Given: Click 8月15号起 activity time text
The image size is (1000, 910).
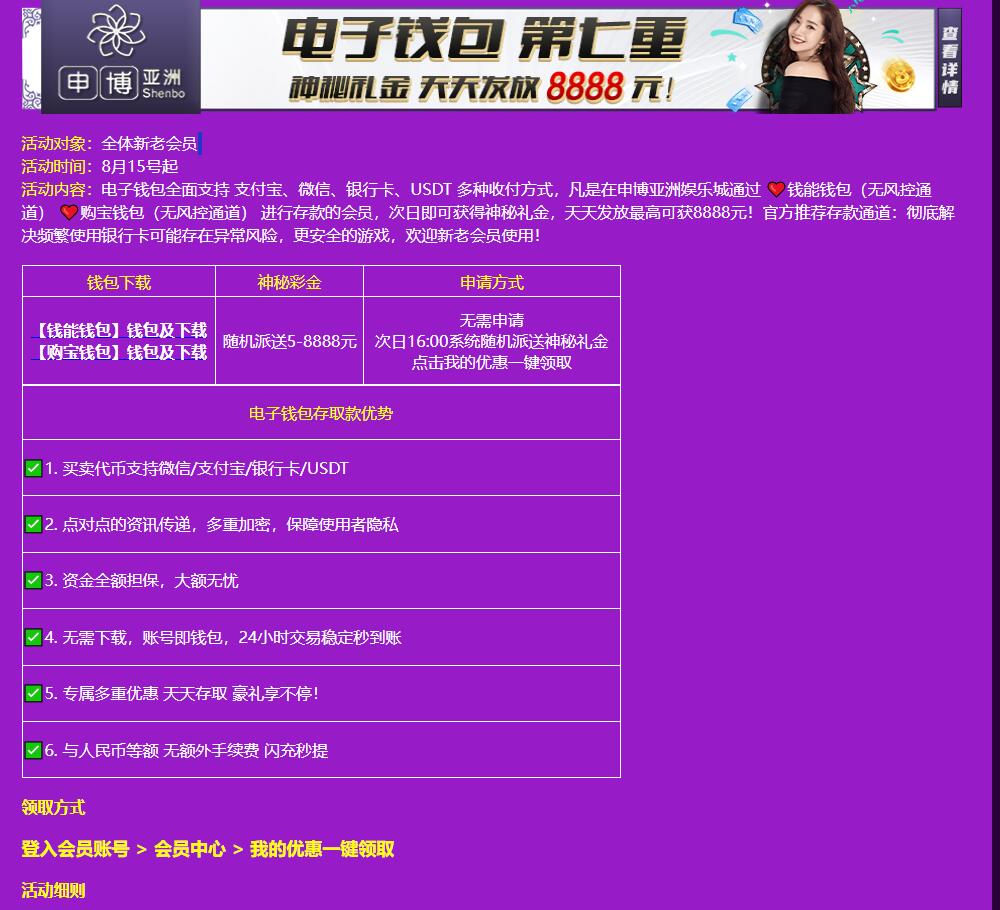Looking at the screenshot, I should click(140, 166).
